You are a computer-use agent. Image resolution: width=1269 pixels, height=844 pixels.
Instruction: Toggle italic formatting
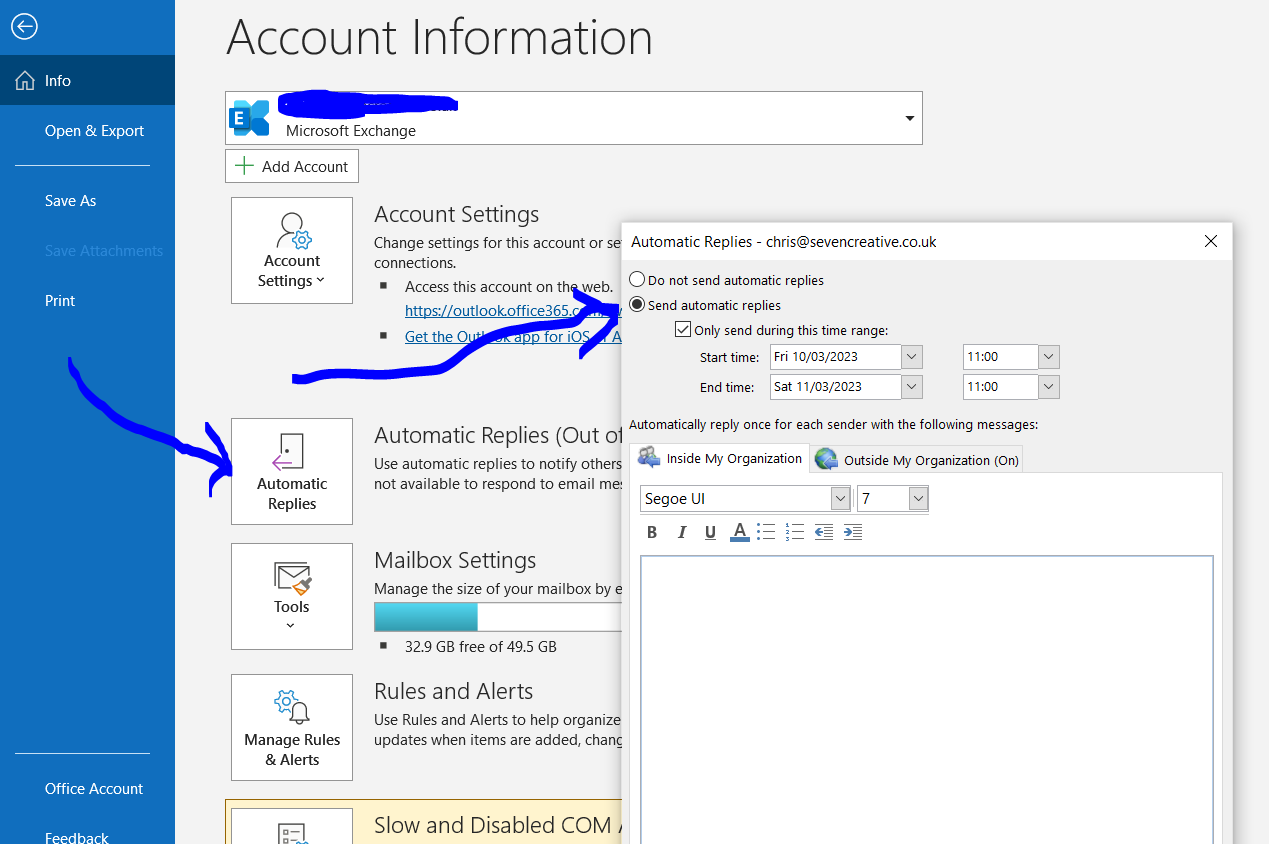point(681,532)
